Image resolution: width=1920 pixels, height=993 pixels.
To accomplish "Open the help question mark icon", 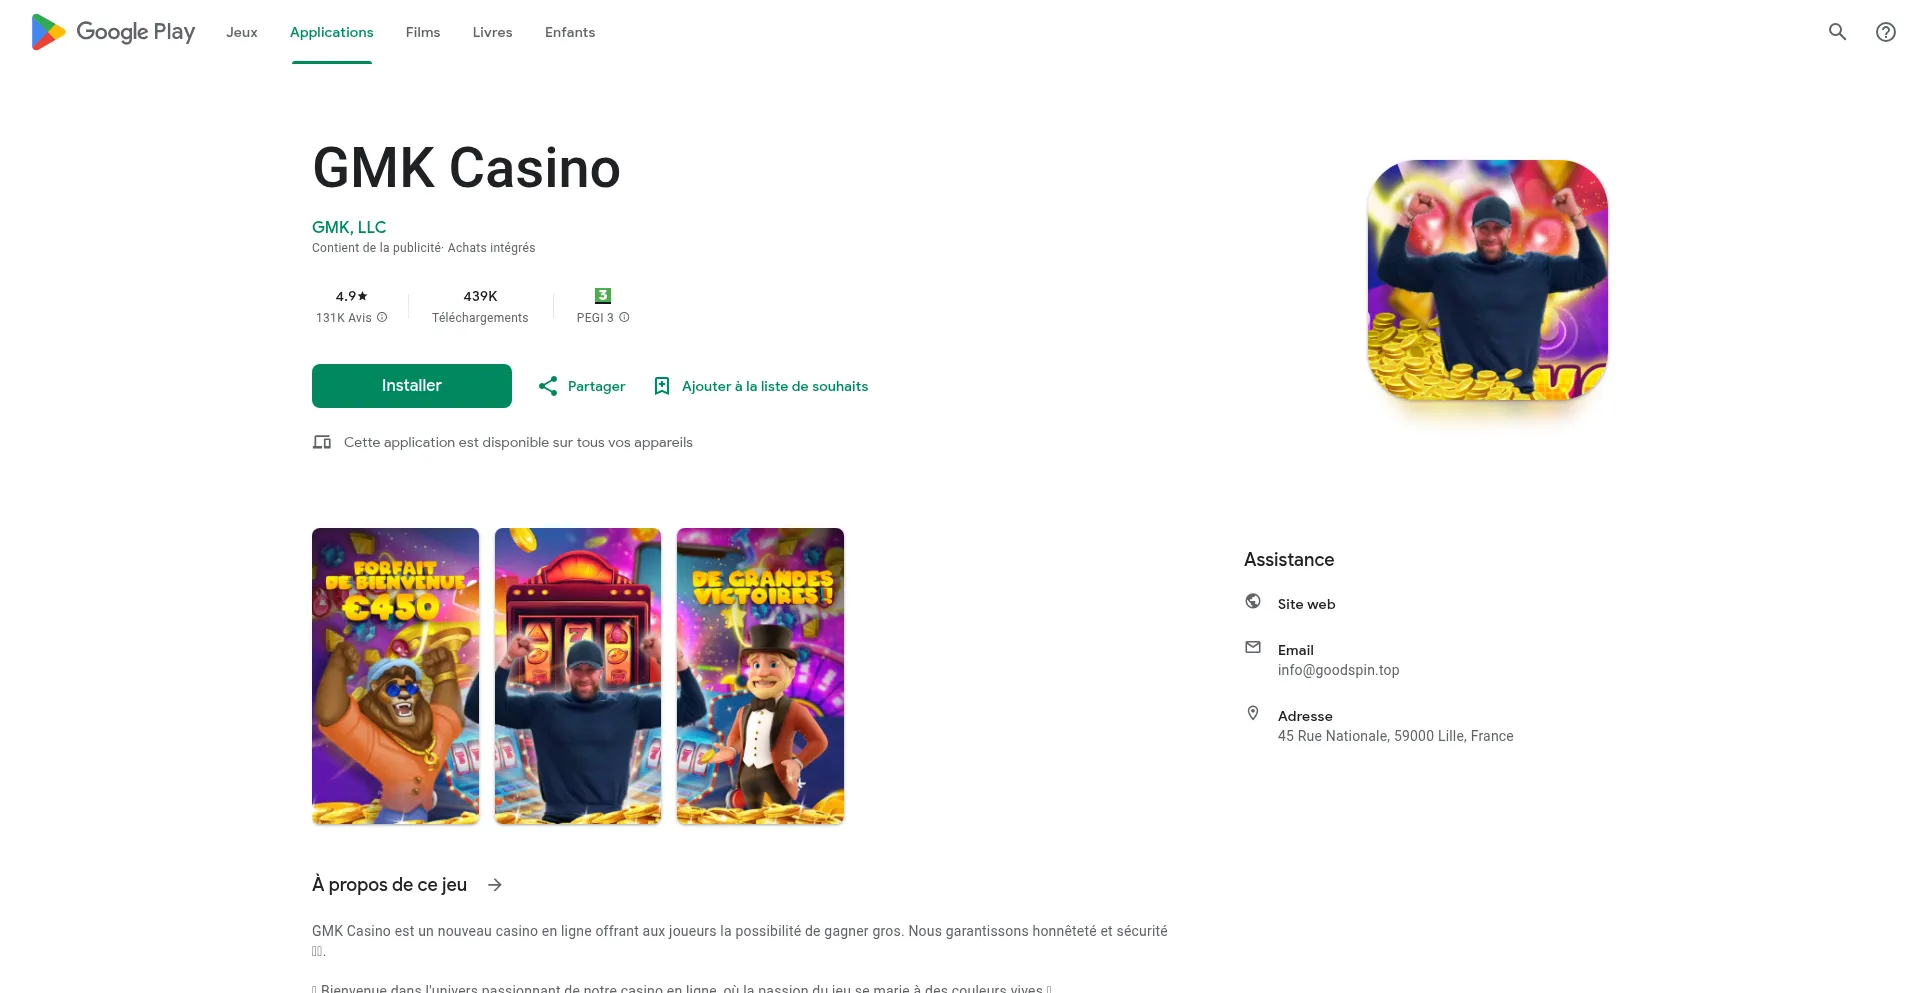I will point(1885,32).
